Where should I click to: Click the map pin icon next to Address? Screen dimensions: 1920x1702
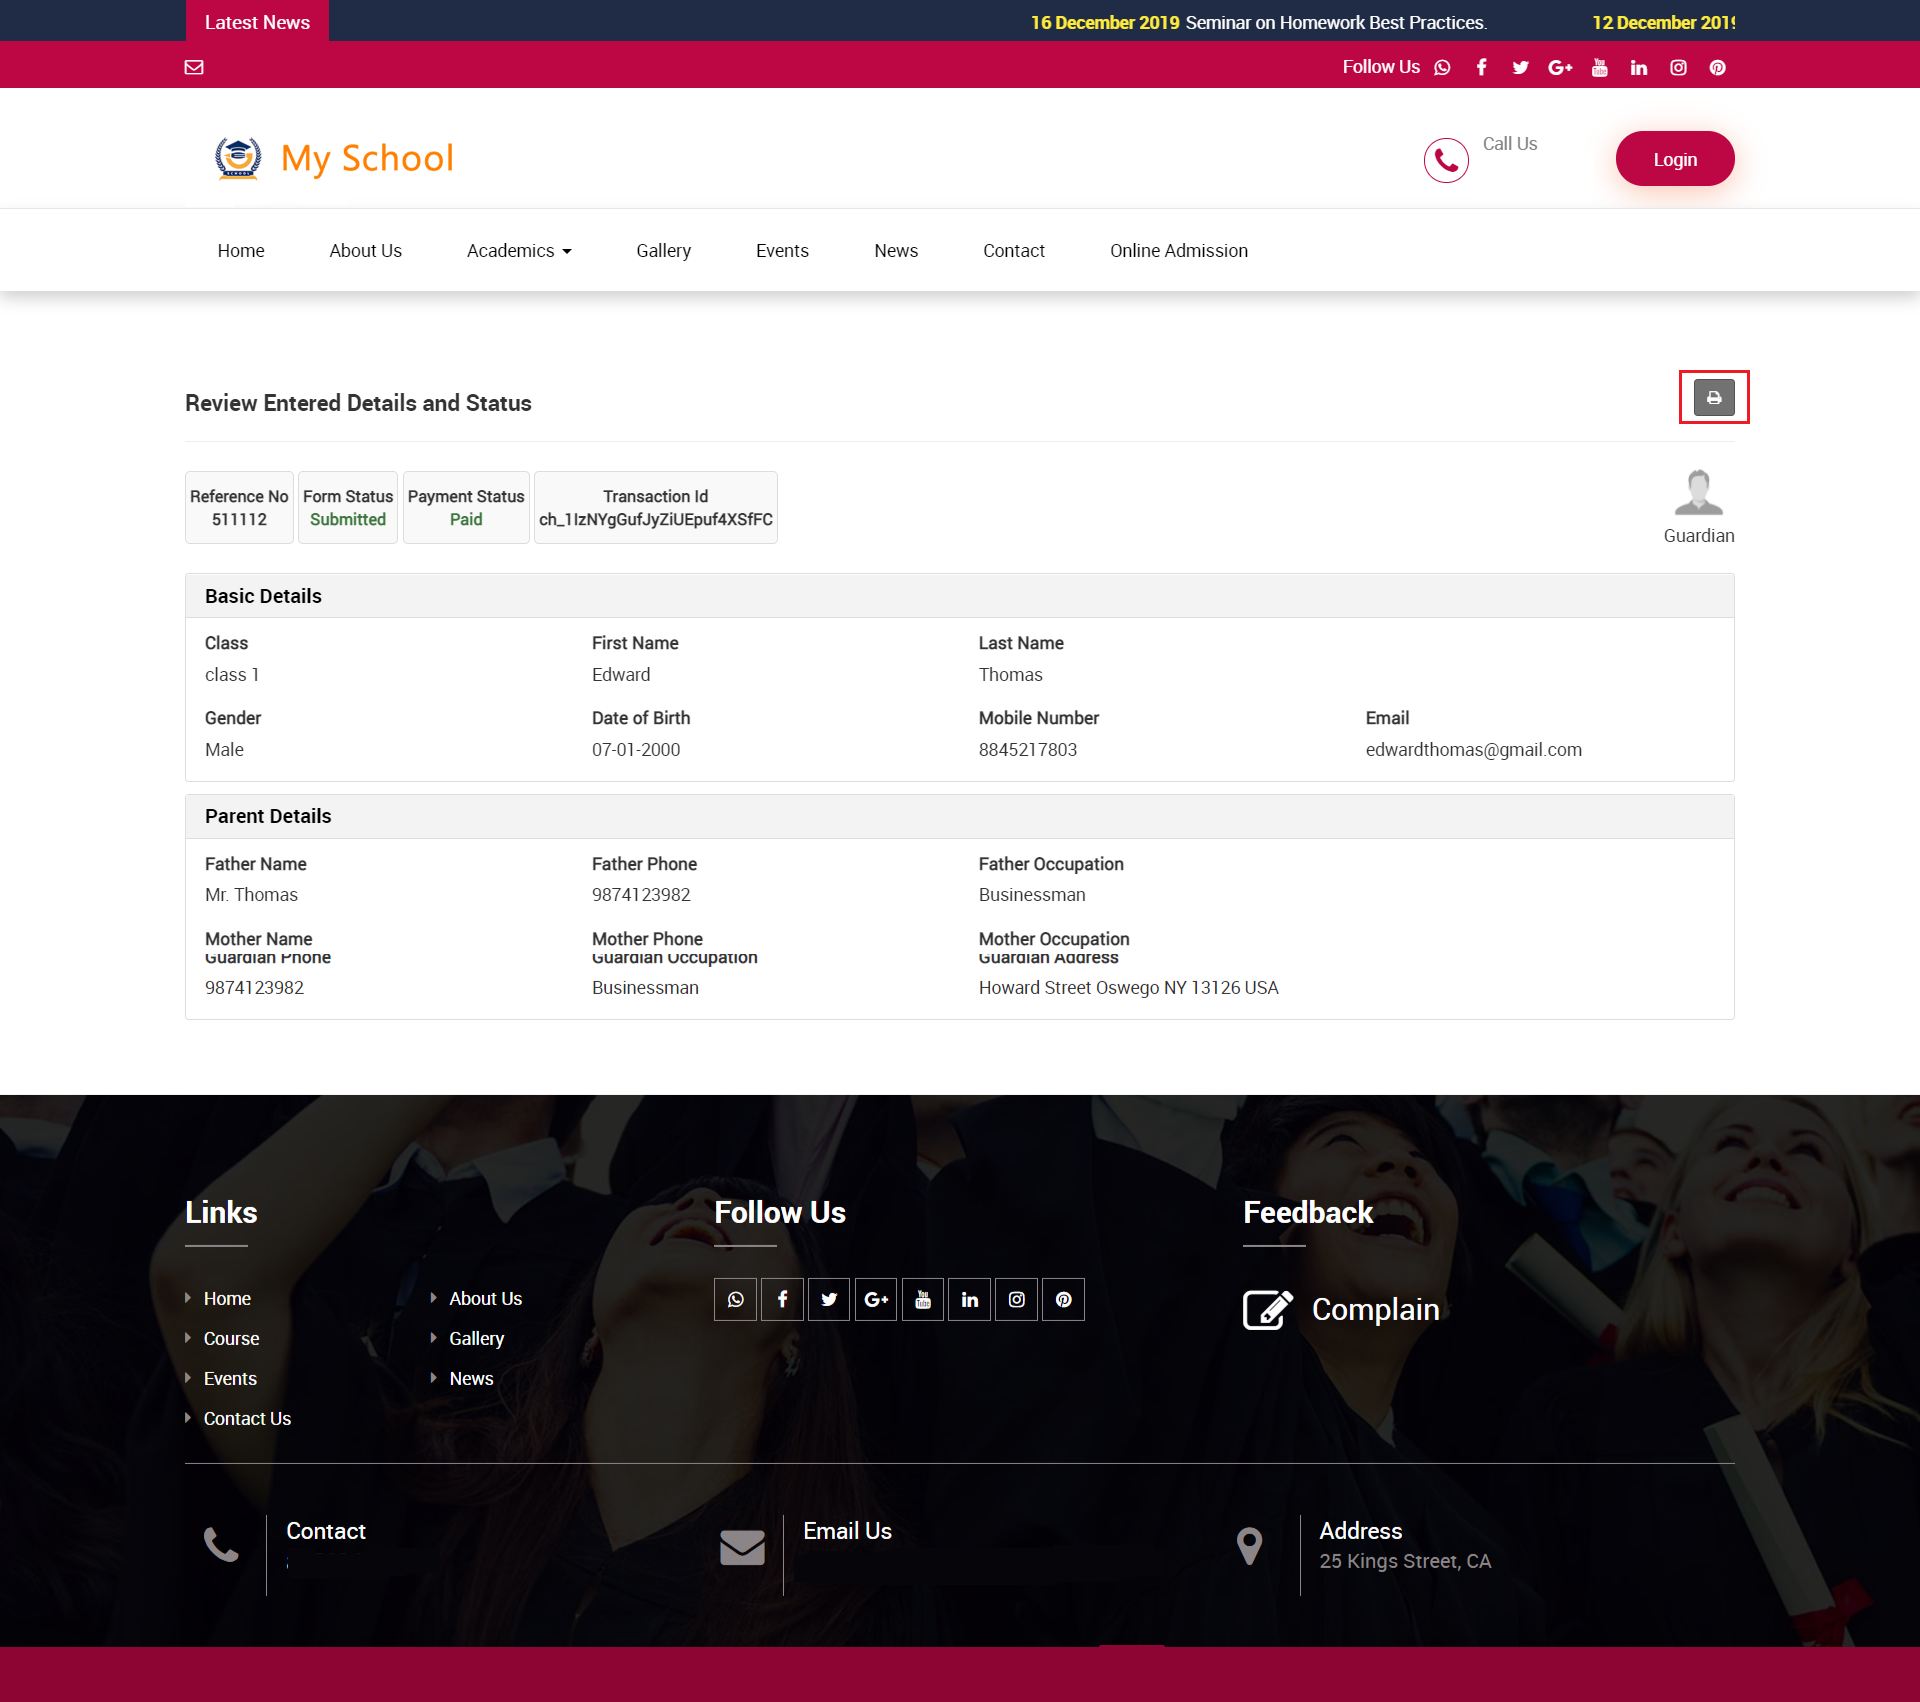pyautogui.click(x=1249, y=1544)
